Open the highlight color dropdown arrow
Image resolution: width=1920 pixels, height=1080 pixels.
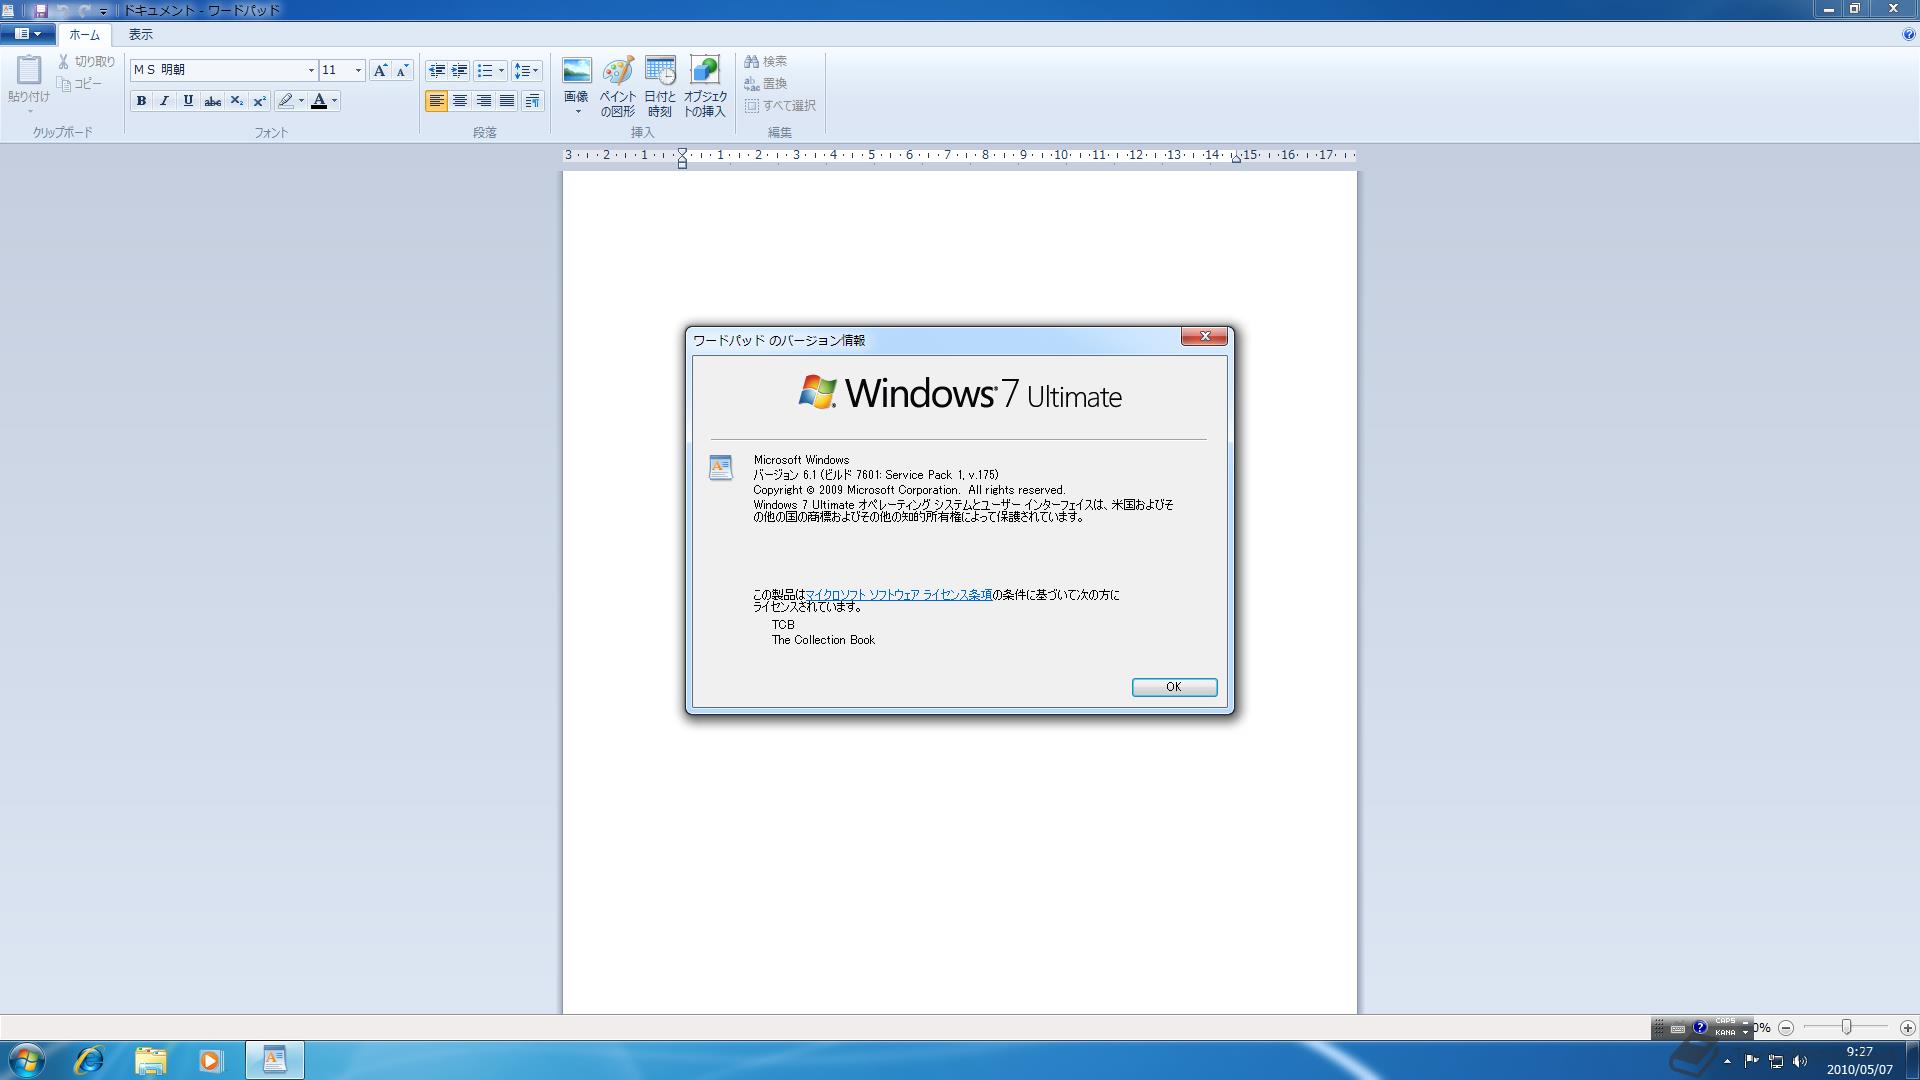point(301,101)
